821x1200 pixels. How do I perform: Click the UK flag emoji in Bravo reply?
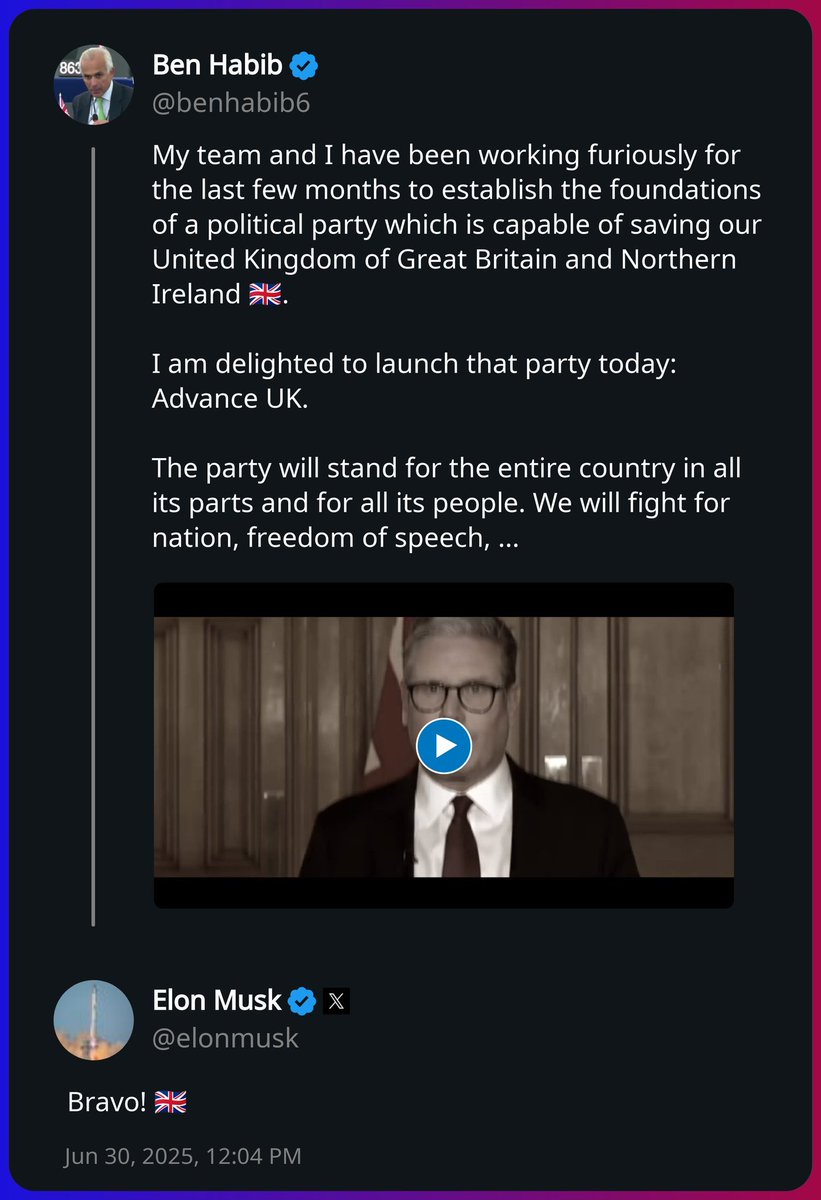(x=170, y=1101)
